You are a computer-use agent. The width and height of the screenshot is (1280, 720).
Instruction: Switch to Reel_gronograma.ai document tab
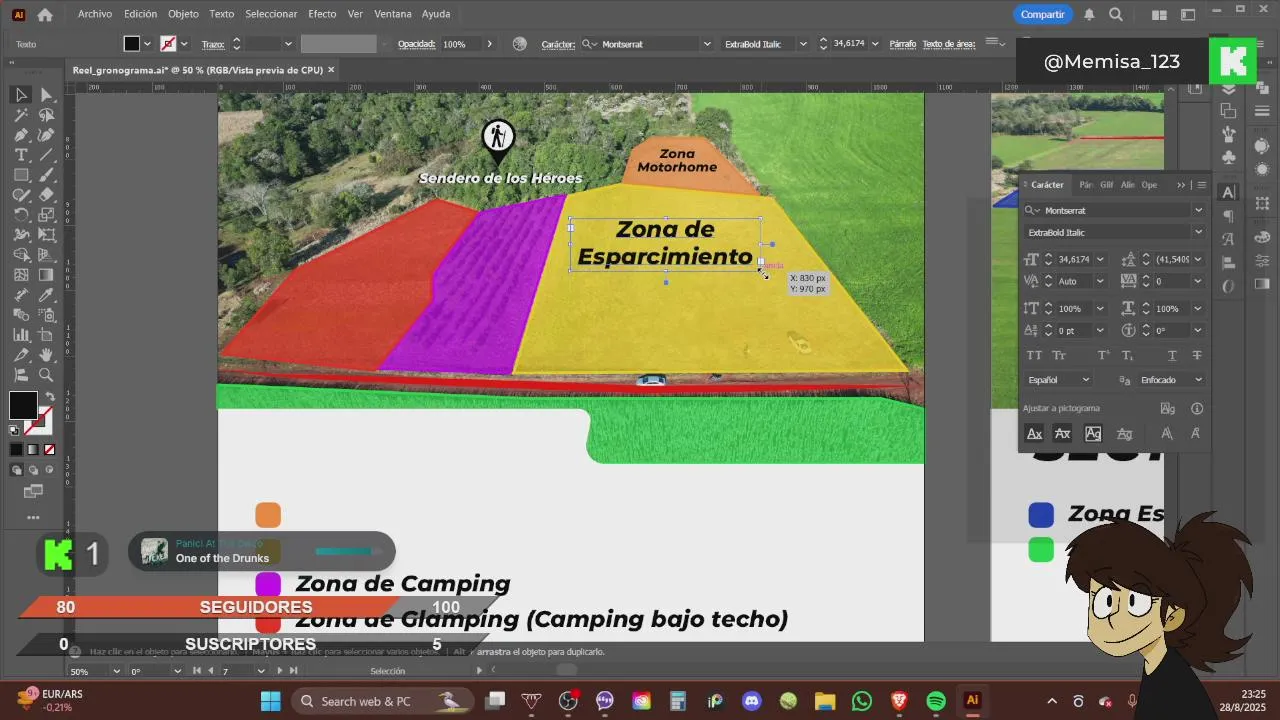click(x=198, y=70)
